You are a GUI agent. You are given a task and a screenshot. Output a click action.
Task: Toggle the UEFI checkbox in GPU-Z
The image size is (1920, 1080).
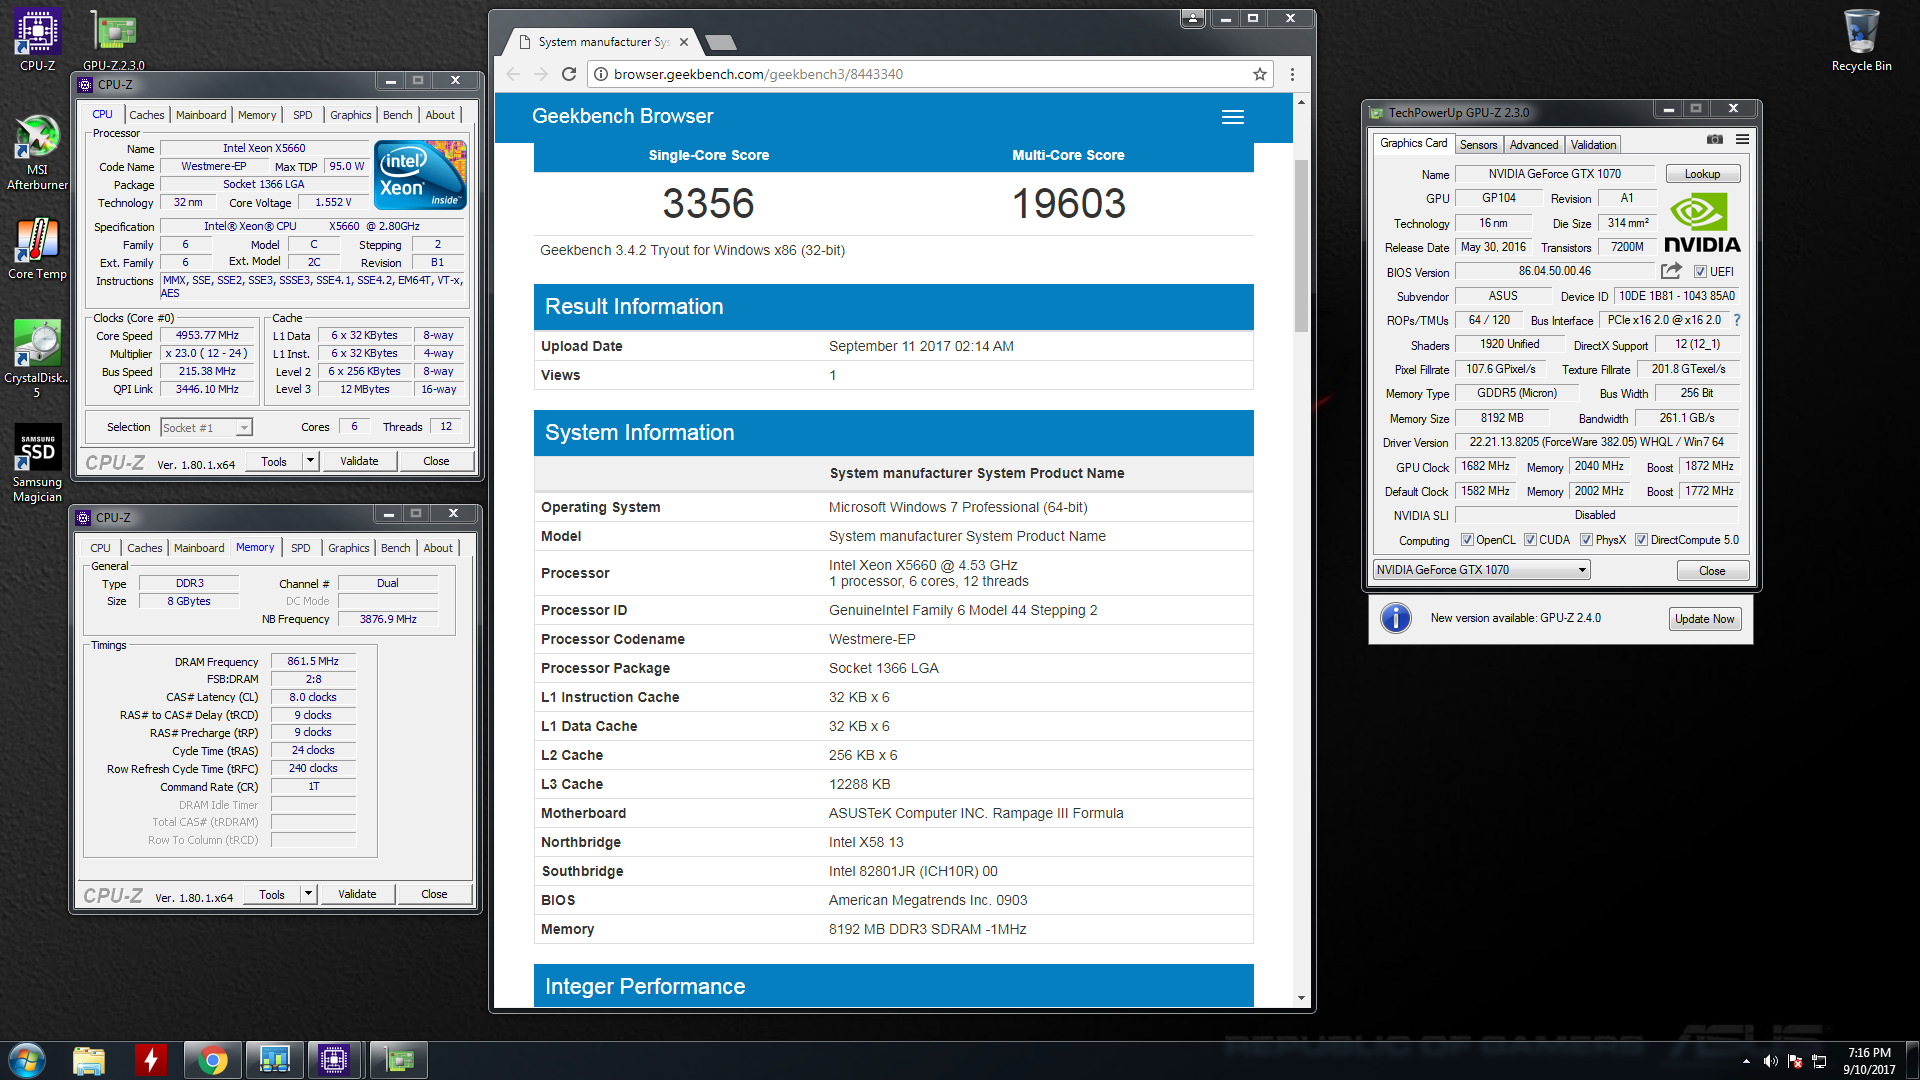coord(1700,272)
